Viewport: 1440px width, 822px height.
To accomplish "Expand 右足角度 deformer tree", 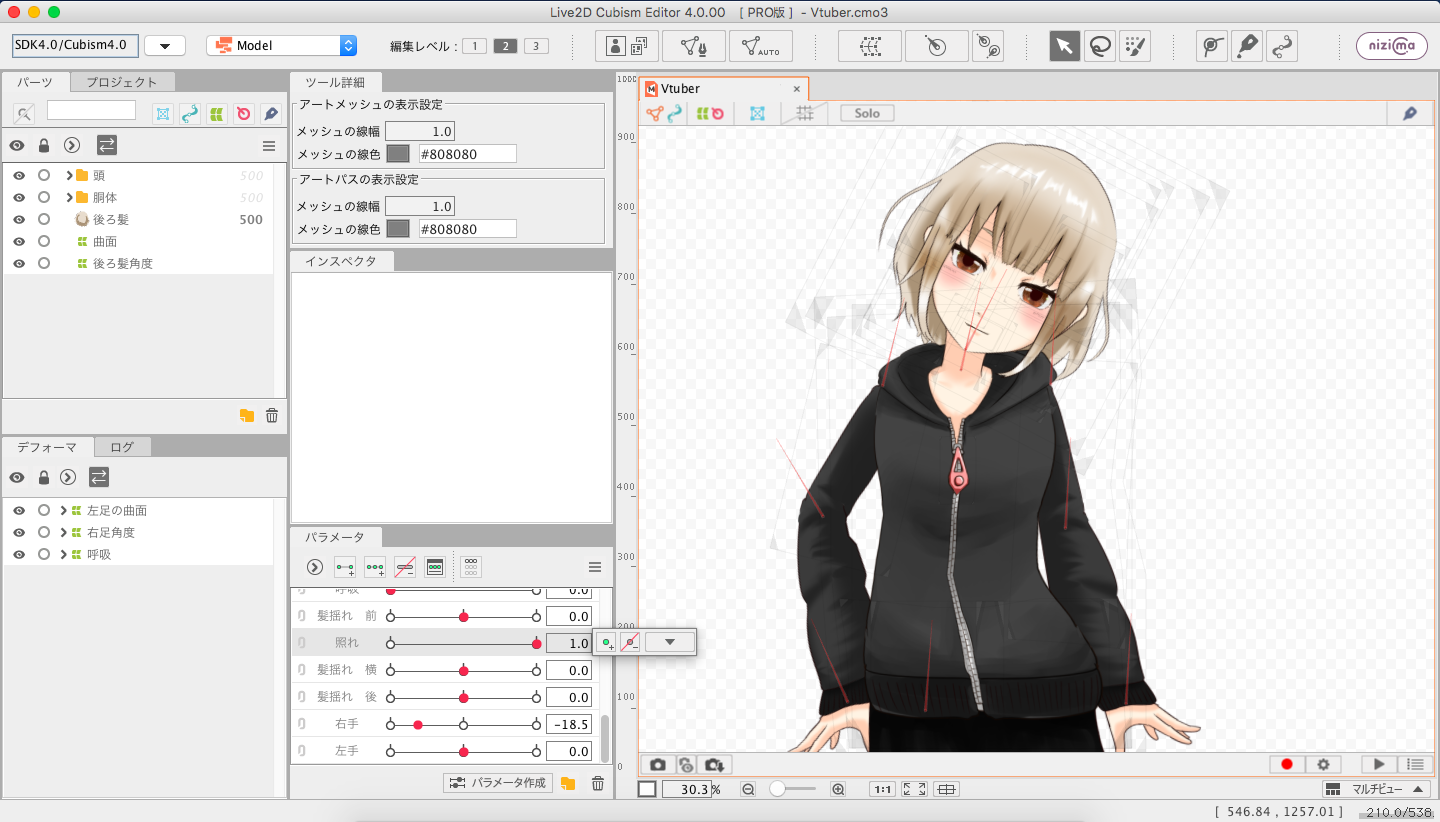I will point(63,532).
